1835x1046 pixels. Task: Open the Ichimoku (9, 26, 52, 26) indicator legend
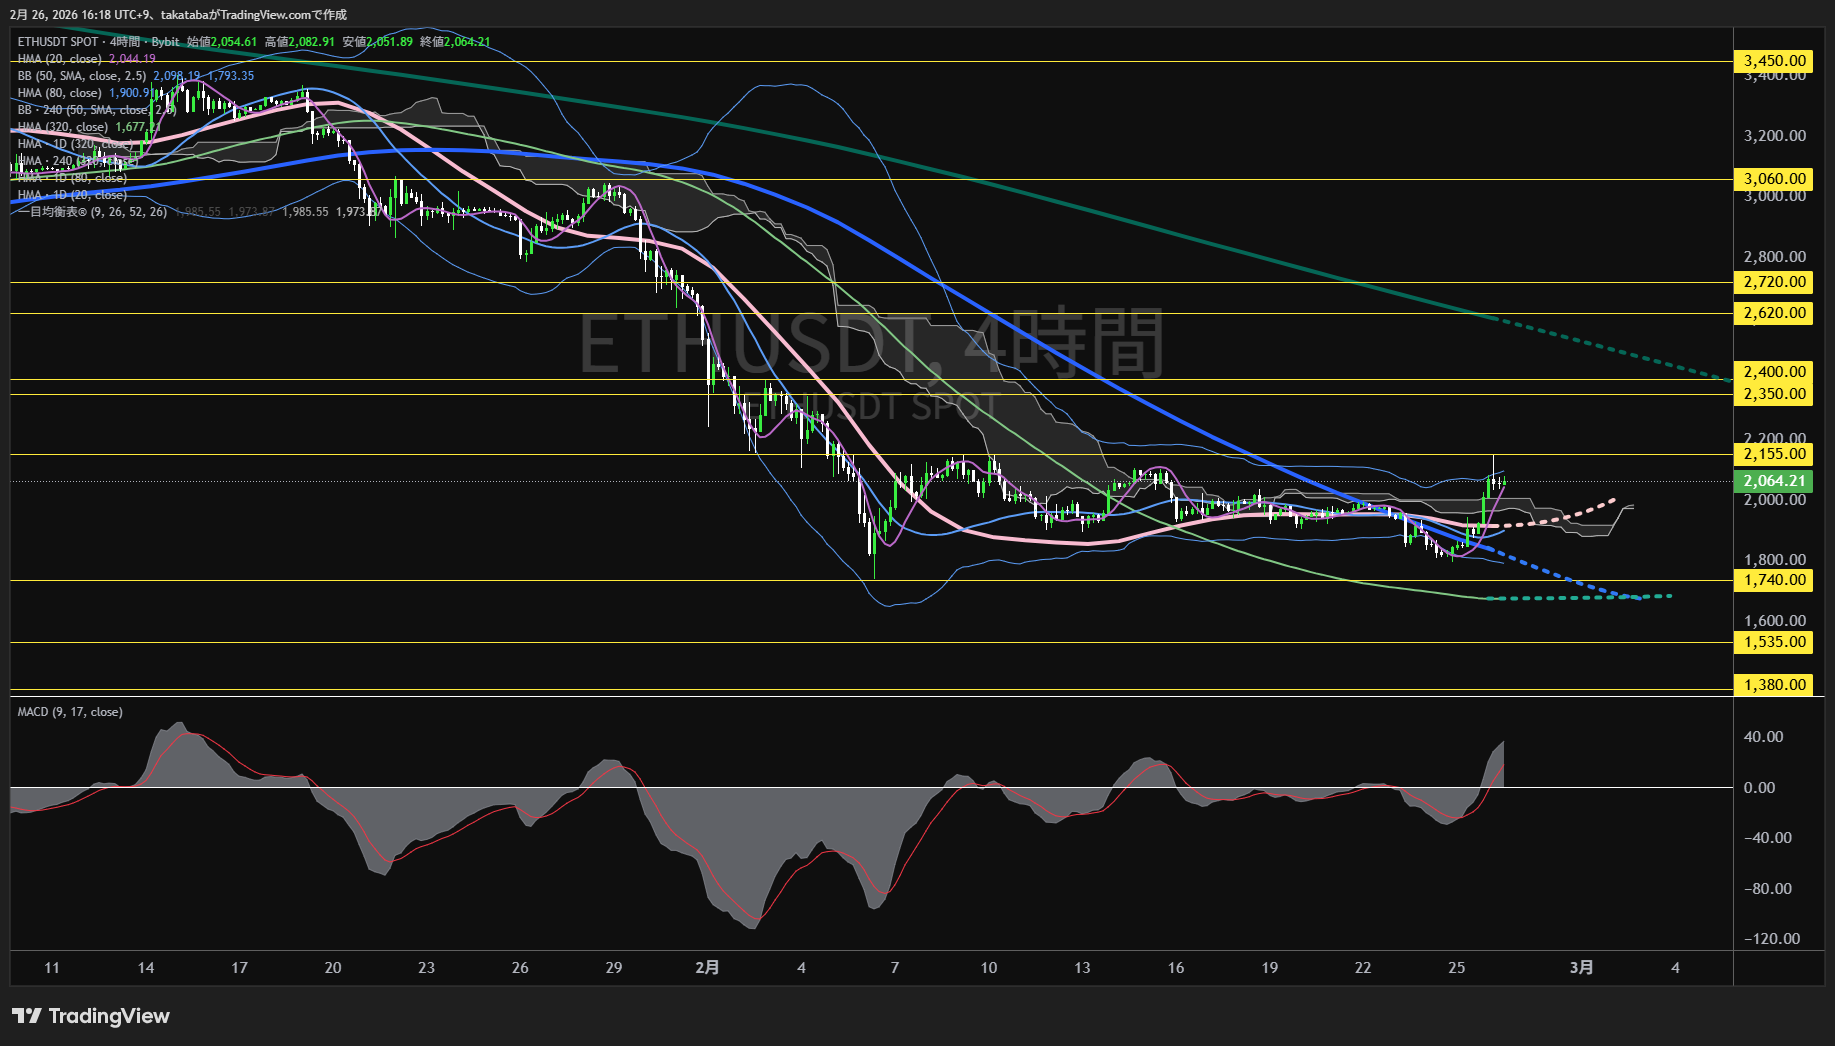coord(92,212)
